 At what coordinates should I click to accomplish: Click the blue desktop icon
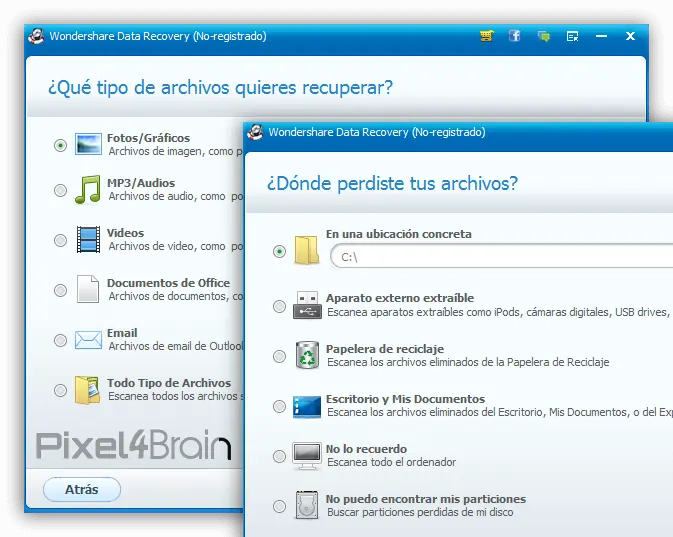(307, 407)
